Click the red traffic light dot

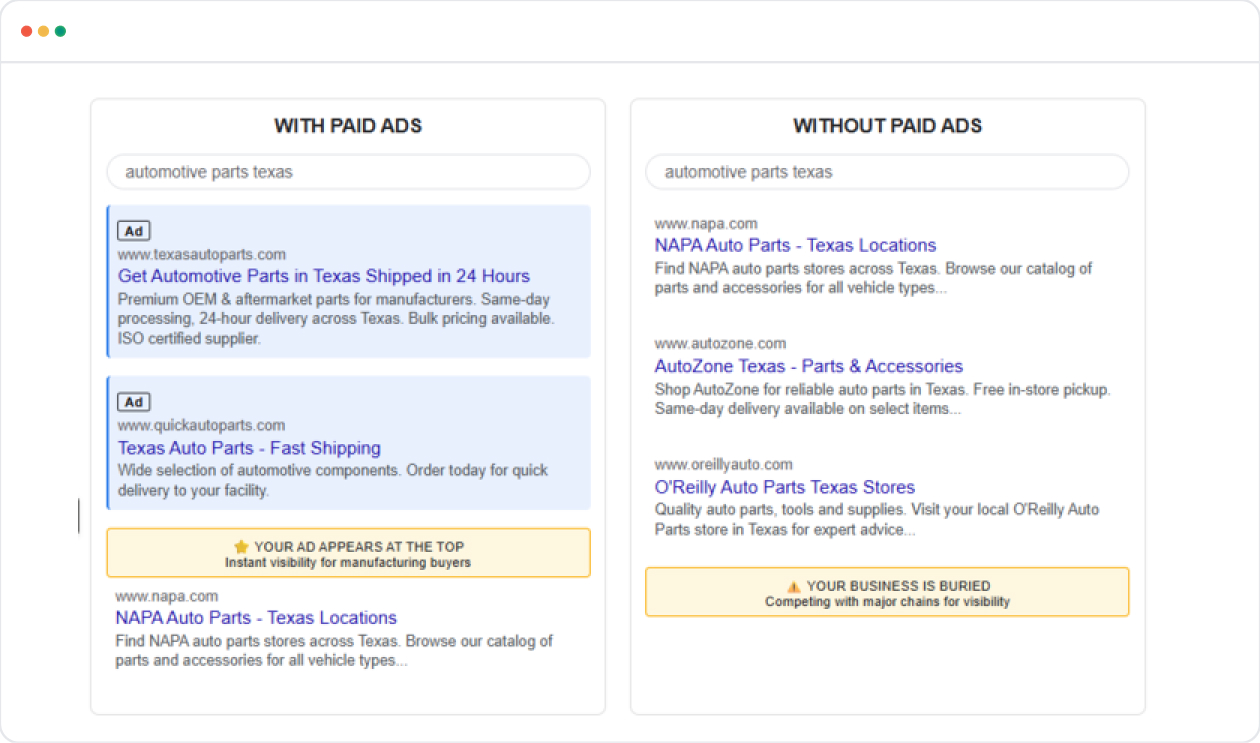(25, 30)
